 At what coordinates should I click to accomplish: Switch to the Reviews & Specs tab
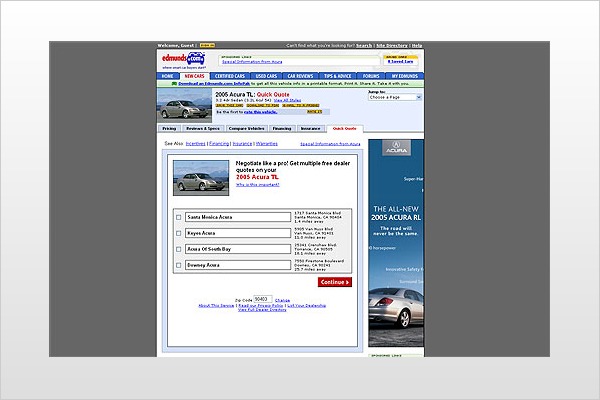[x=203, y=129]
